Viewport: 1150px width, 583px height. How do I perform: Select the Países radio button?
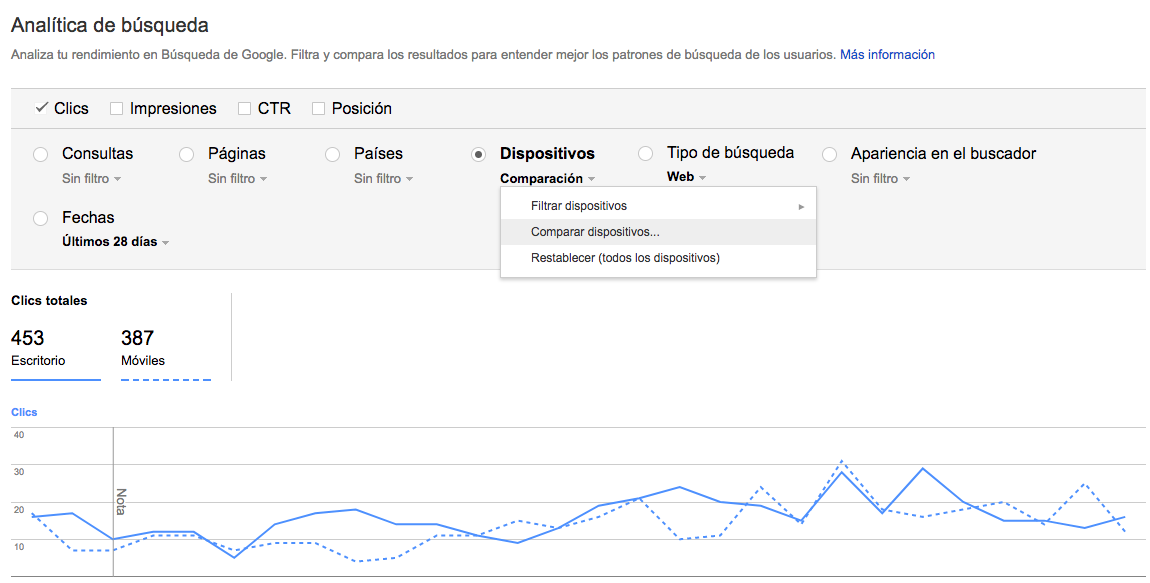click(332, 154)
